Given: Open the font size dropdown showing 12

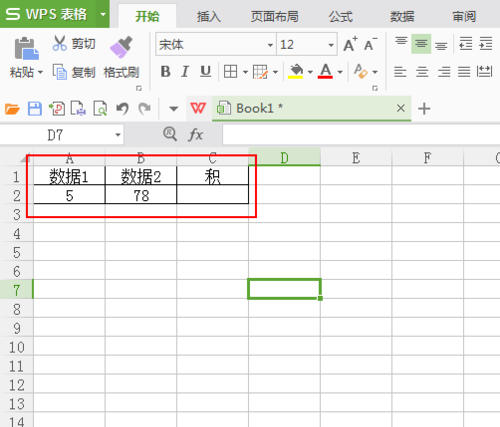Looking at the screenshot, I should (x=331, y=45).
